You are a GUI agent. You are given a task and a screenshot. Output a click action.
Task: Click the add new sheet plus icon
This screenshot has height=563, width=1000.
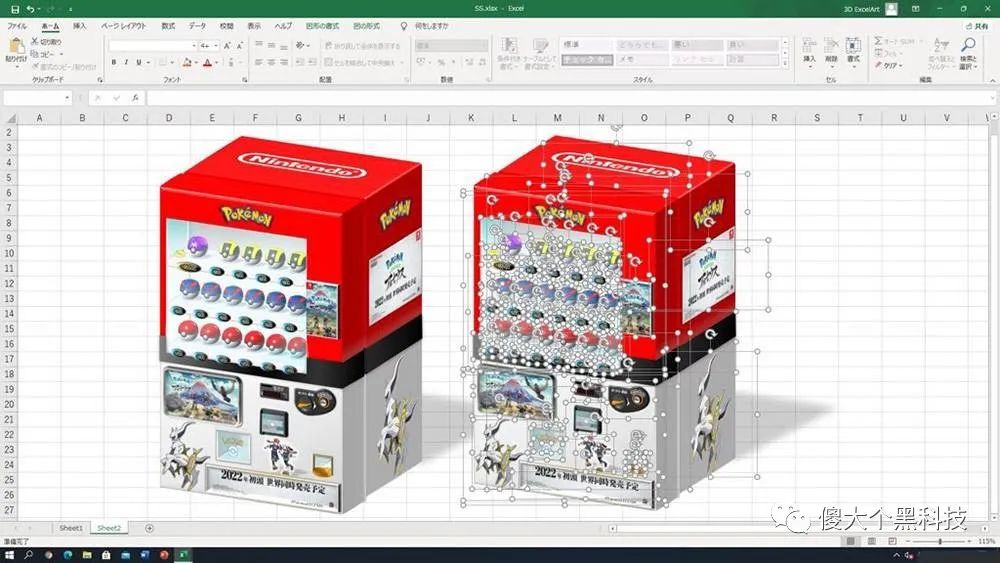click(149, 528)
